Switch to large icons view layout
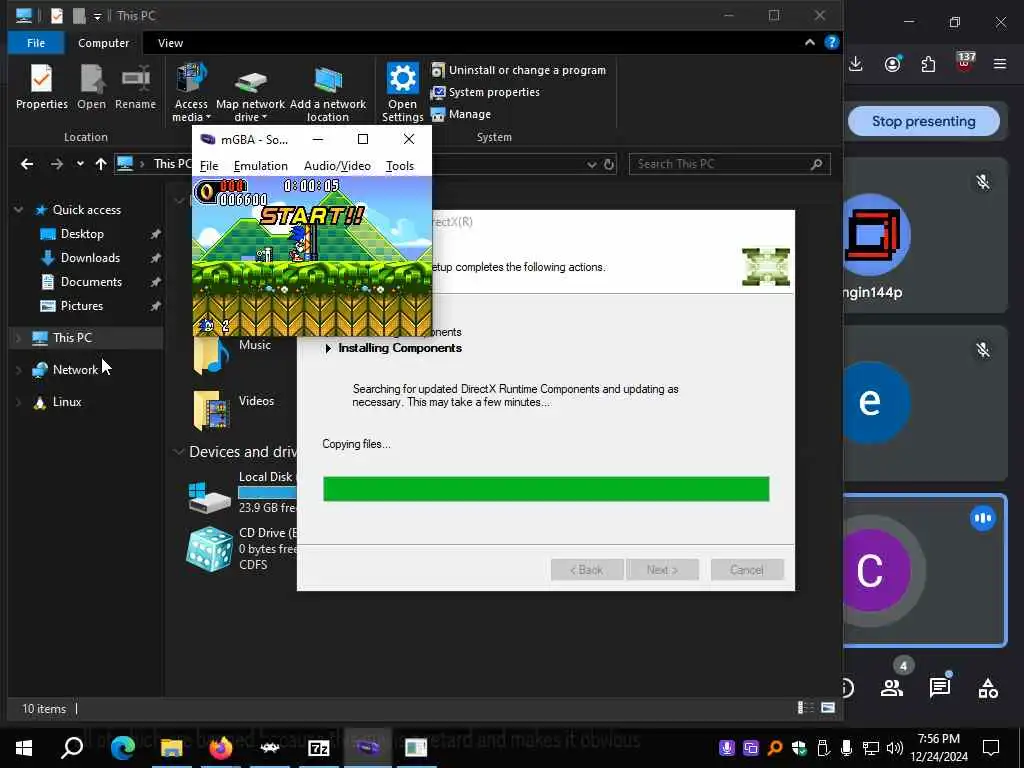This screenshot has width=1024, height=768. tap(827, 708)
